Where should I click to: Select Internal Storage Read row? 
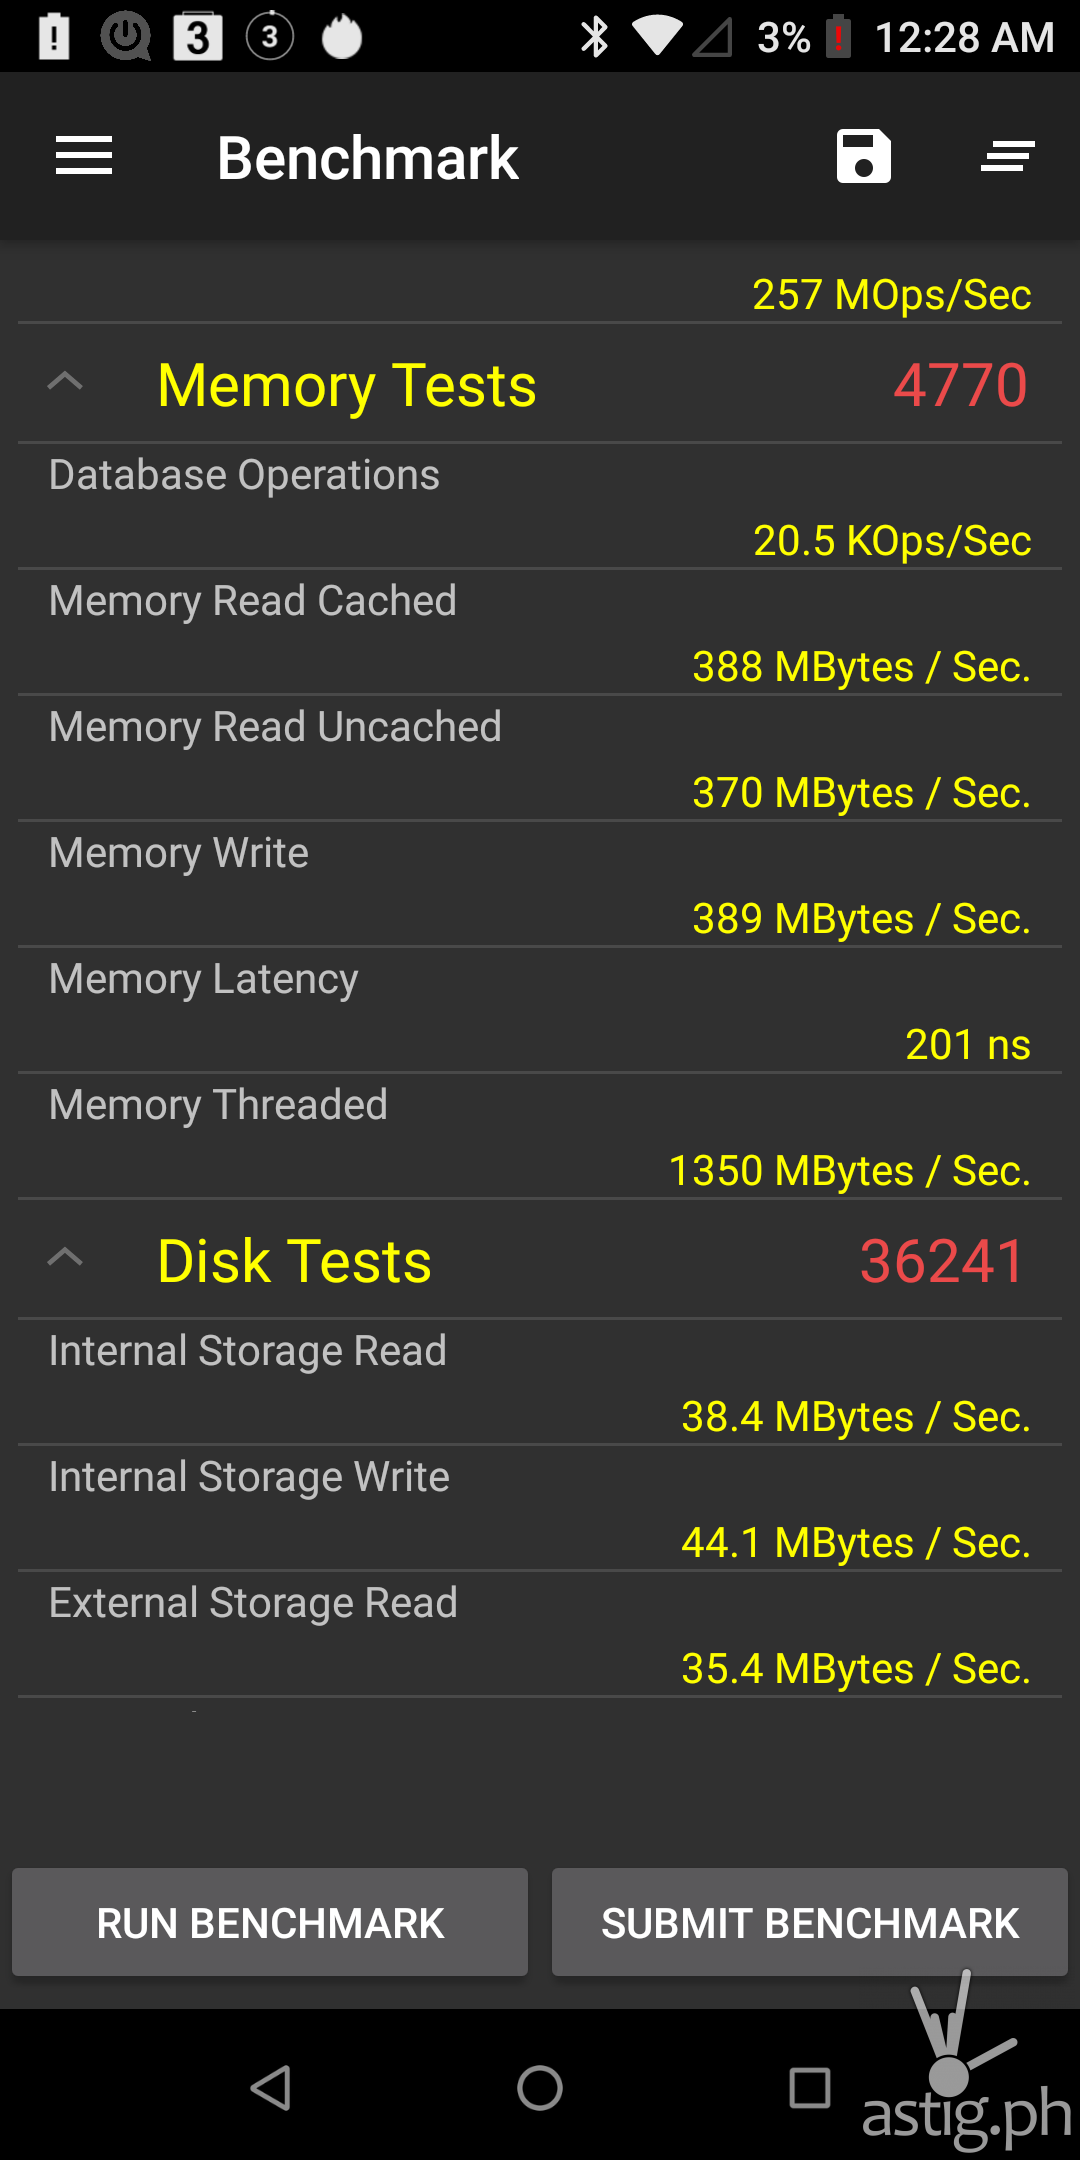tap(540, 1383)
